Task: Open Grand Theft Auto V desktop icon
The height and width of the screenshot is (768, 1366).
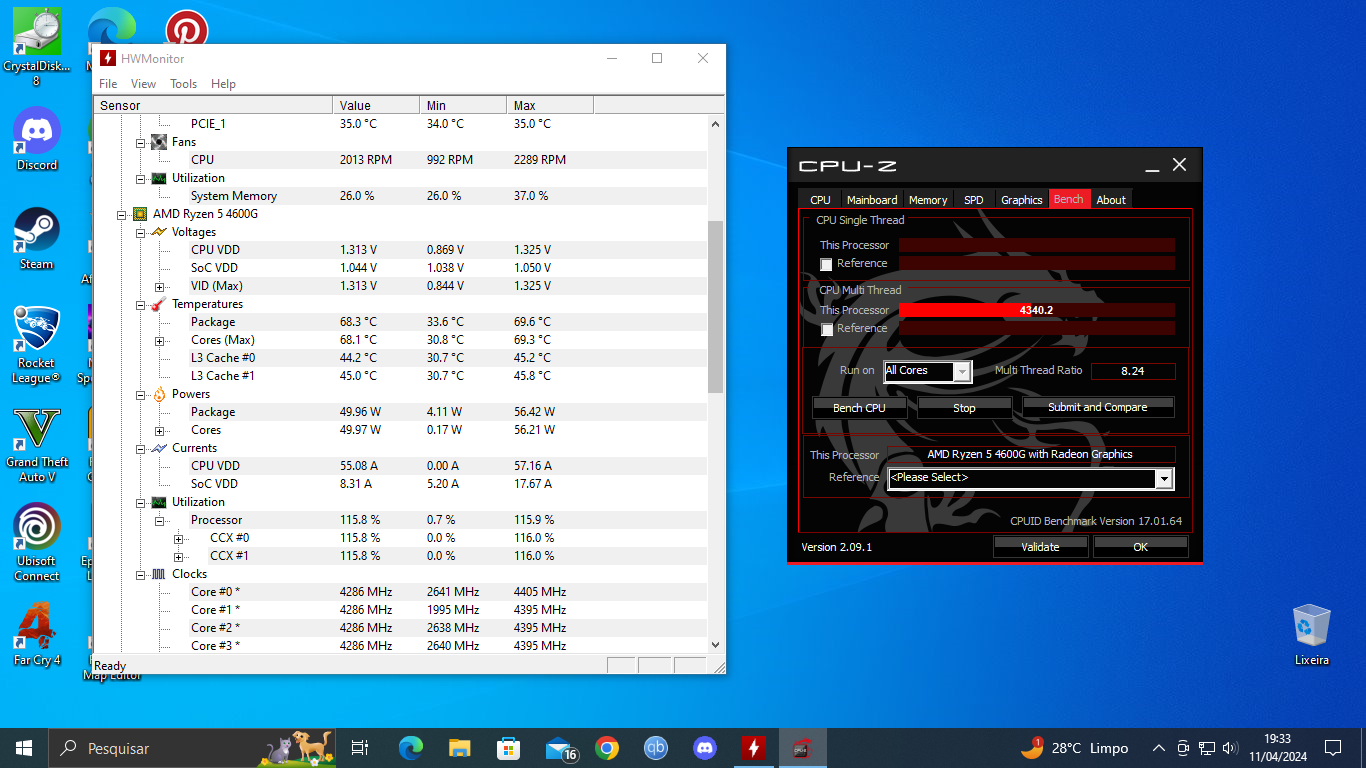Action: pos(37,444)
